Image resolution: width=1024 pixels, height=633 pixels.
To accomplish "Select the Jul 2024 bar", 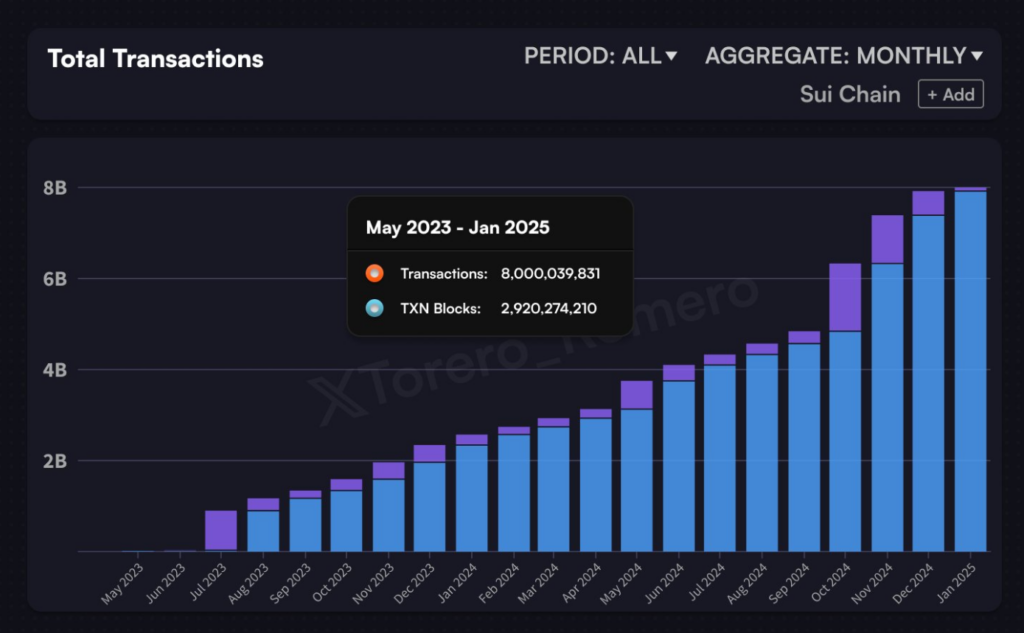I will [720, 453].
